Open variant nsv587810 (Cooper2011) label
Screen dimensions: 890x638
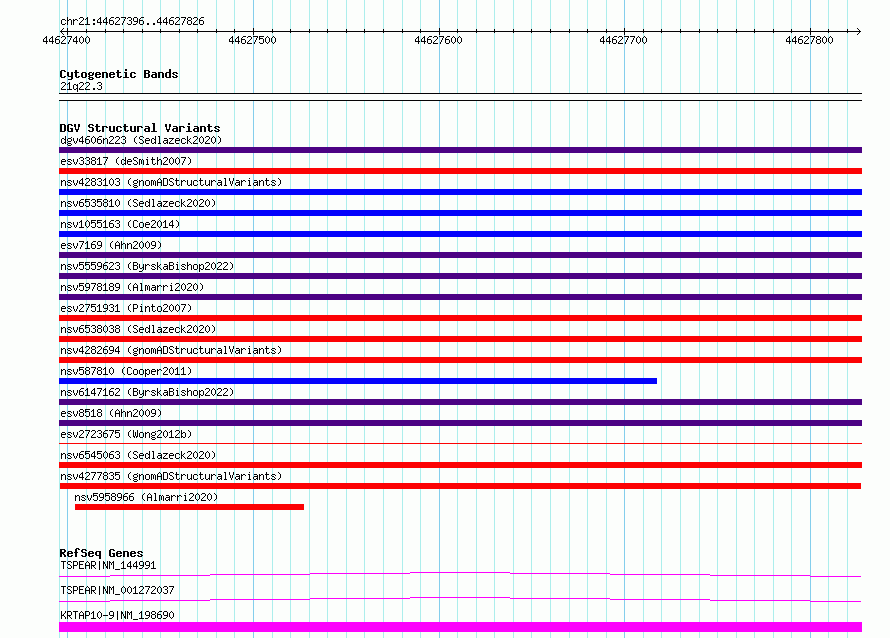tap(126, 371)
